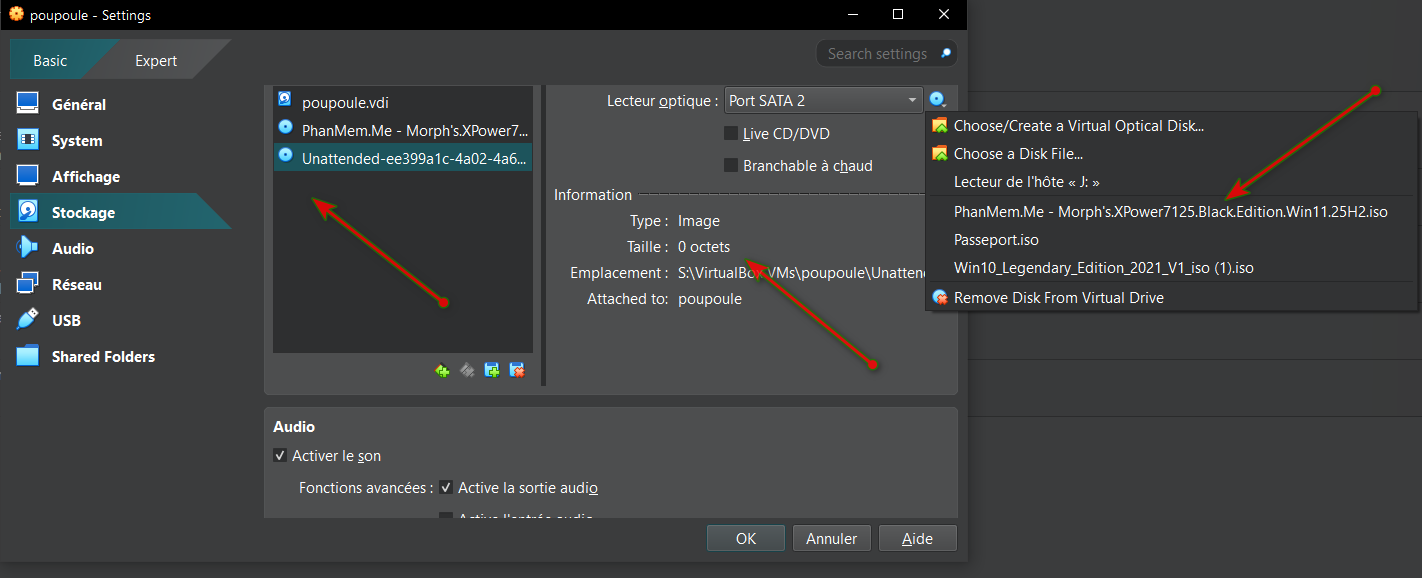Select Choose a Disk File menu entry

click(x=1018, y=154)
